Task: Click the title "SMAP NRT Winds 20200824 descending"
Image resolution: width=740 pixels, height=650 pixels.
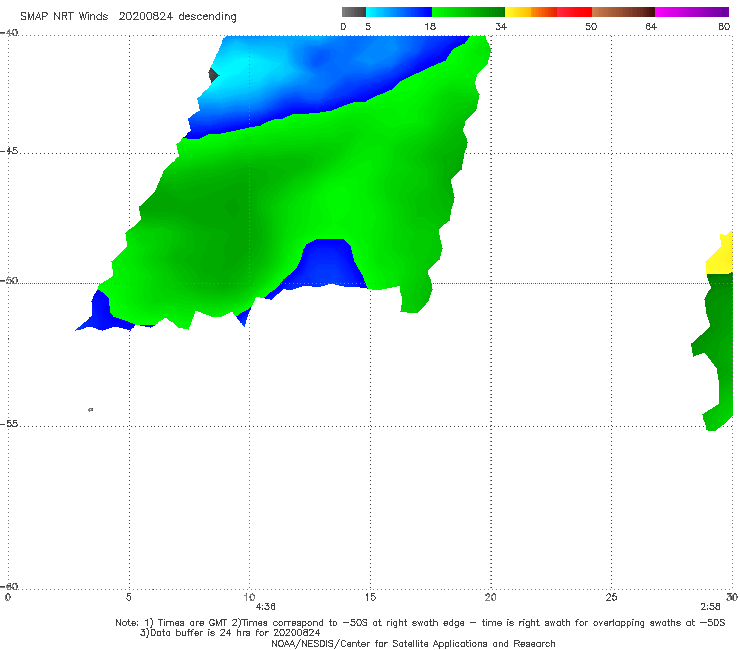Action: (128, 16)
